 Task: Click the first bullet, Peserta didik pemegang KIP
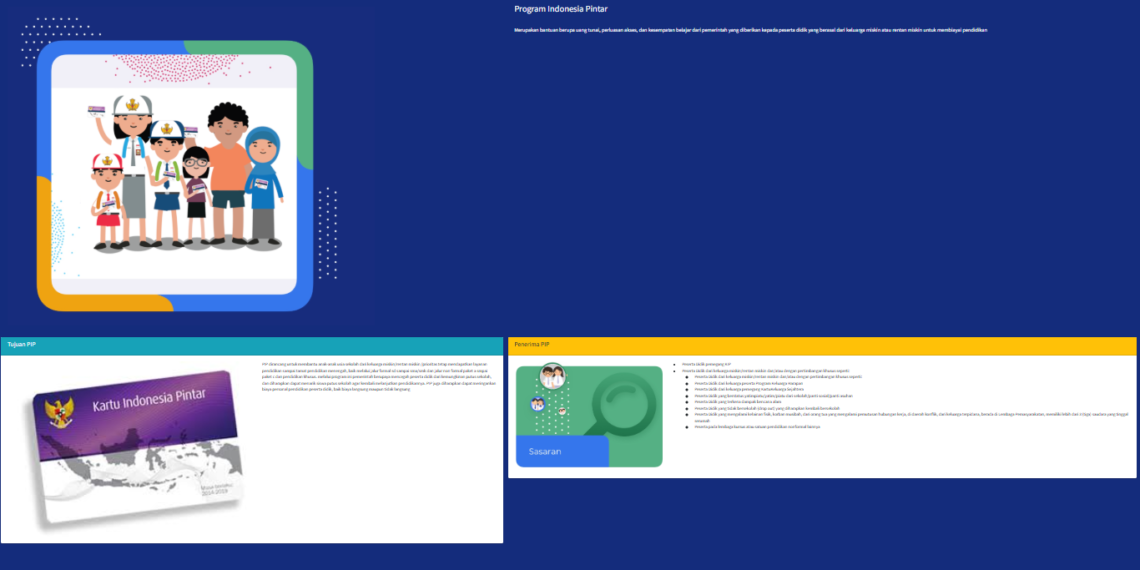[x=706, y=364]
